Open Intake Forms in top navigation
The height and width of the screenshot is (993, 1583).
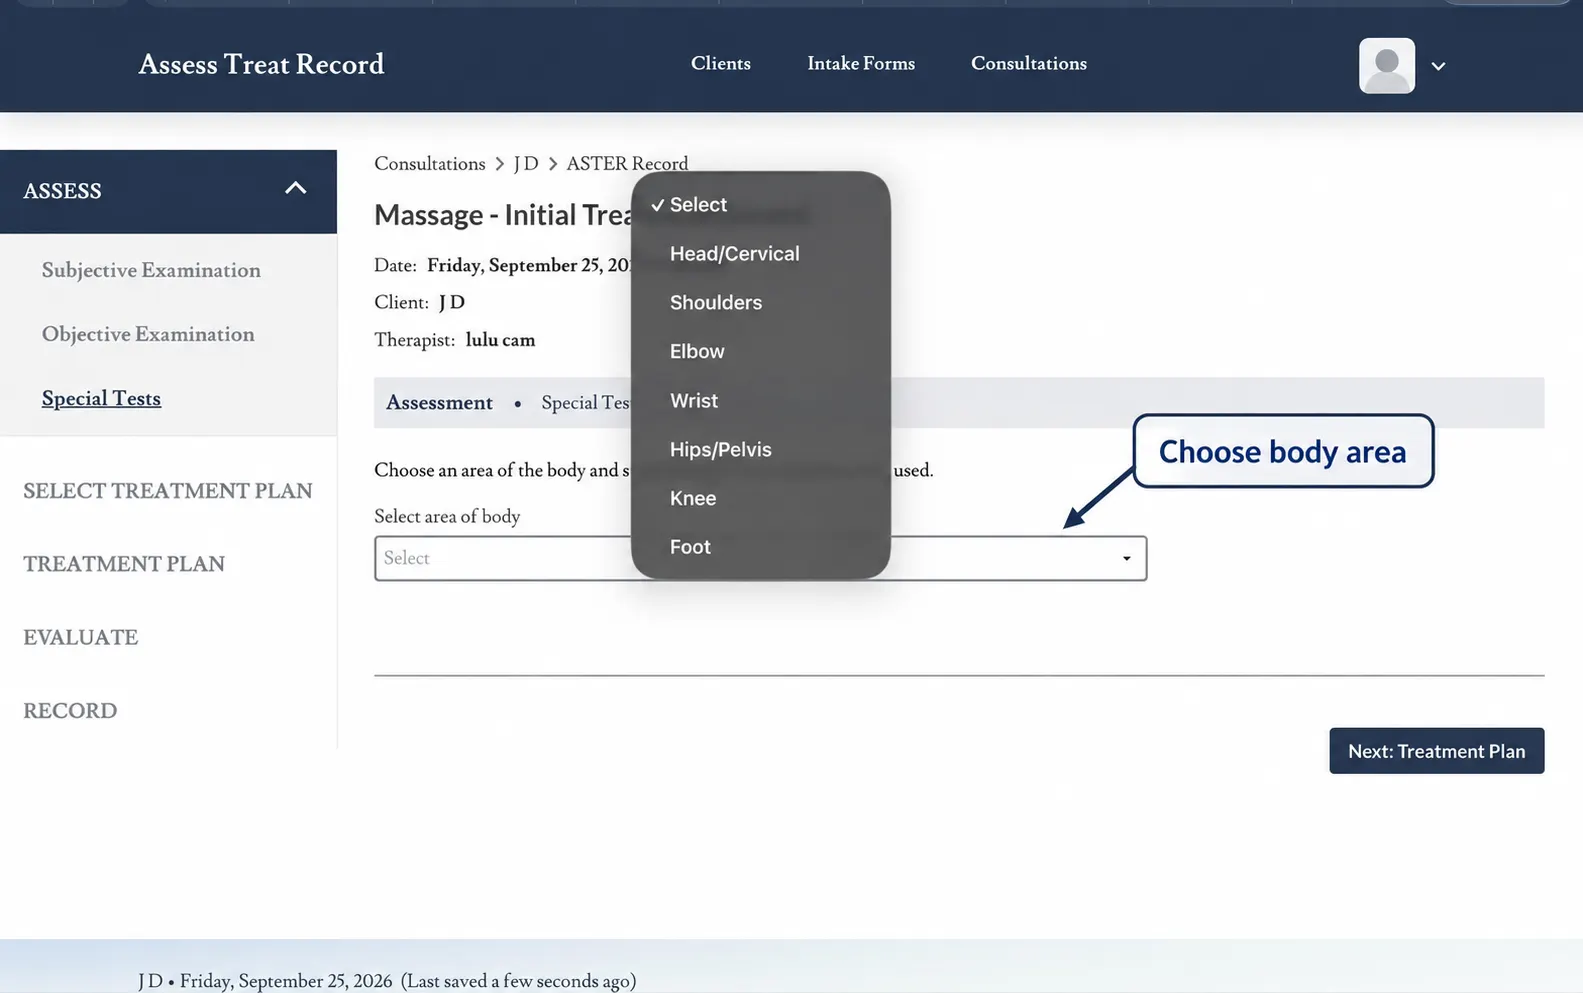pyautogui.click(x=861, y=63)
